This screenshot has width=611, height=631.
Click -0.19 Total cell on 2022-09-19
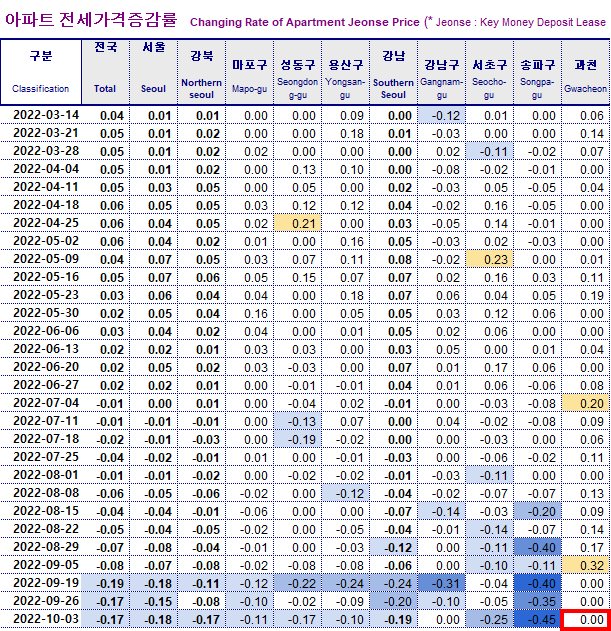tap(105, 583)
